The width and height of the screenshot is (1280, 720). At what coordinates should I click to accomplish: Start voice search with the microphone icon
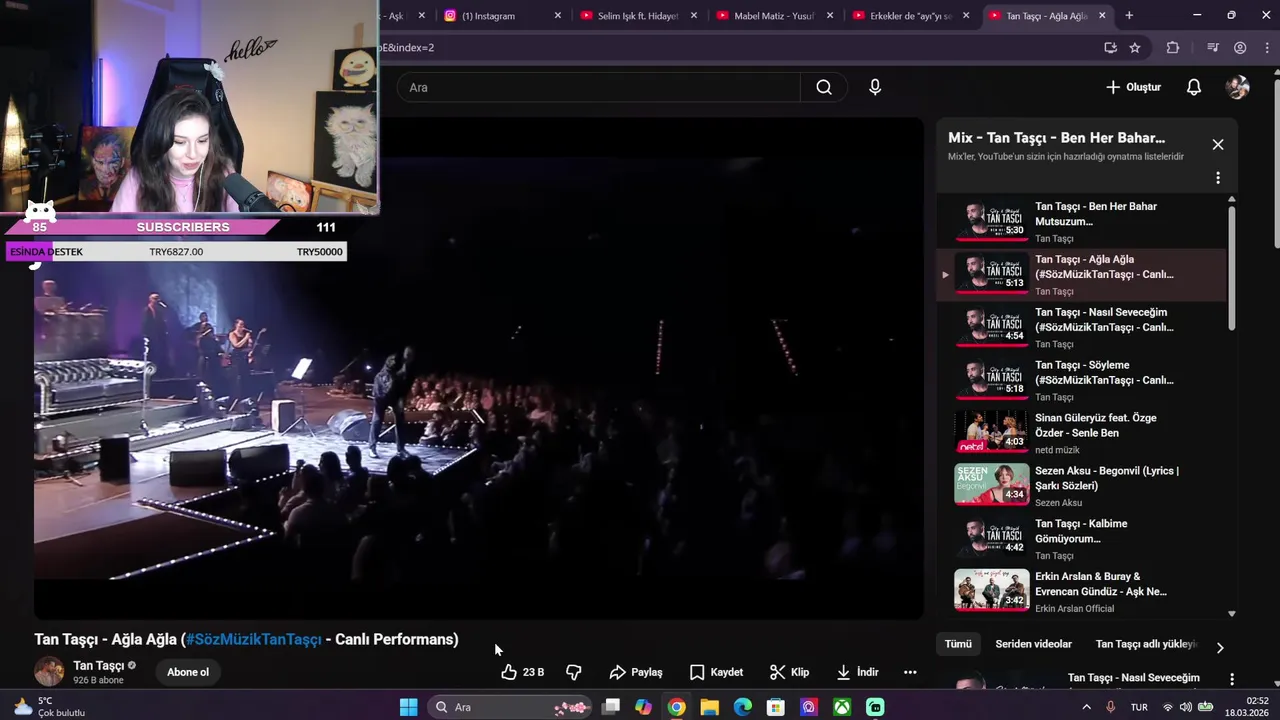pos(875,87)
